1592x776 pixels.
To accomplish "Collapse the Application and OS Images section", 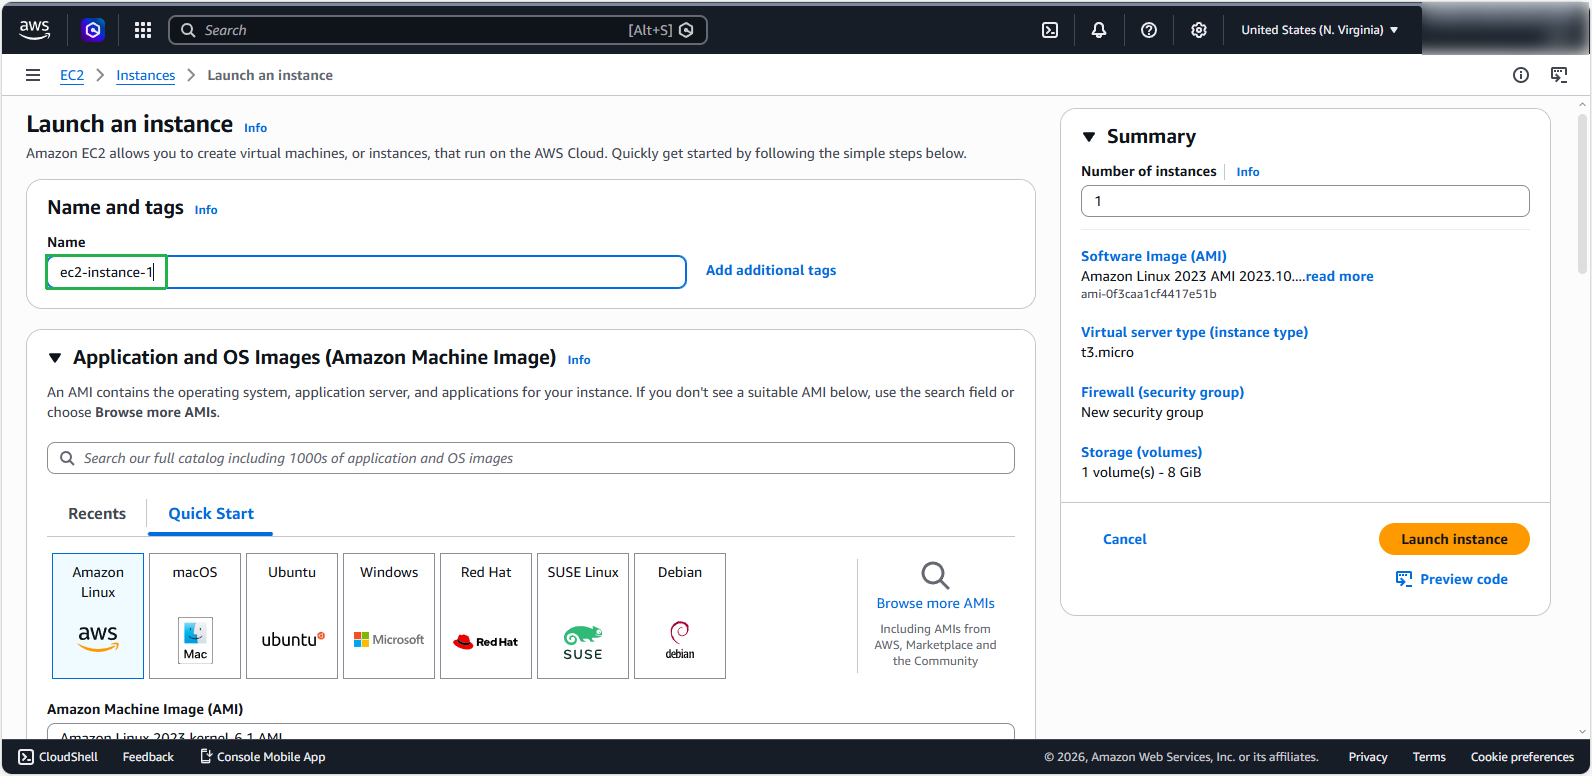I will [55, 358].
